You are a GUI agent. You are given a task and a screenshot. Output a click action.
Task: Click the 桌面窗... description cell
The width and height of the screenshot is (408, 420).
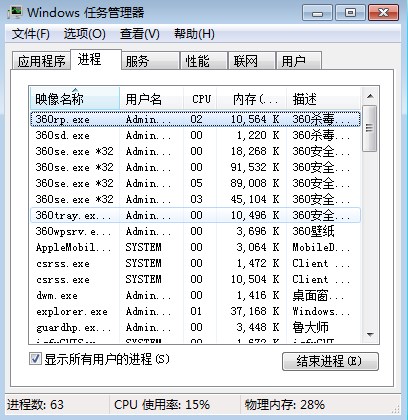(318, 295)
